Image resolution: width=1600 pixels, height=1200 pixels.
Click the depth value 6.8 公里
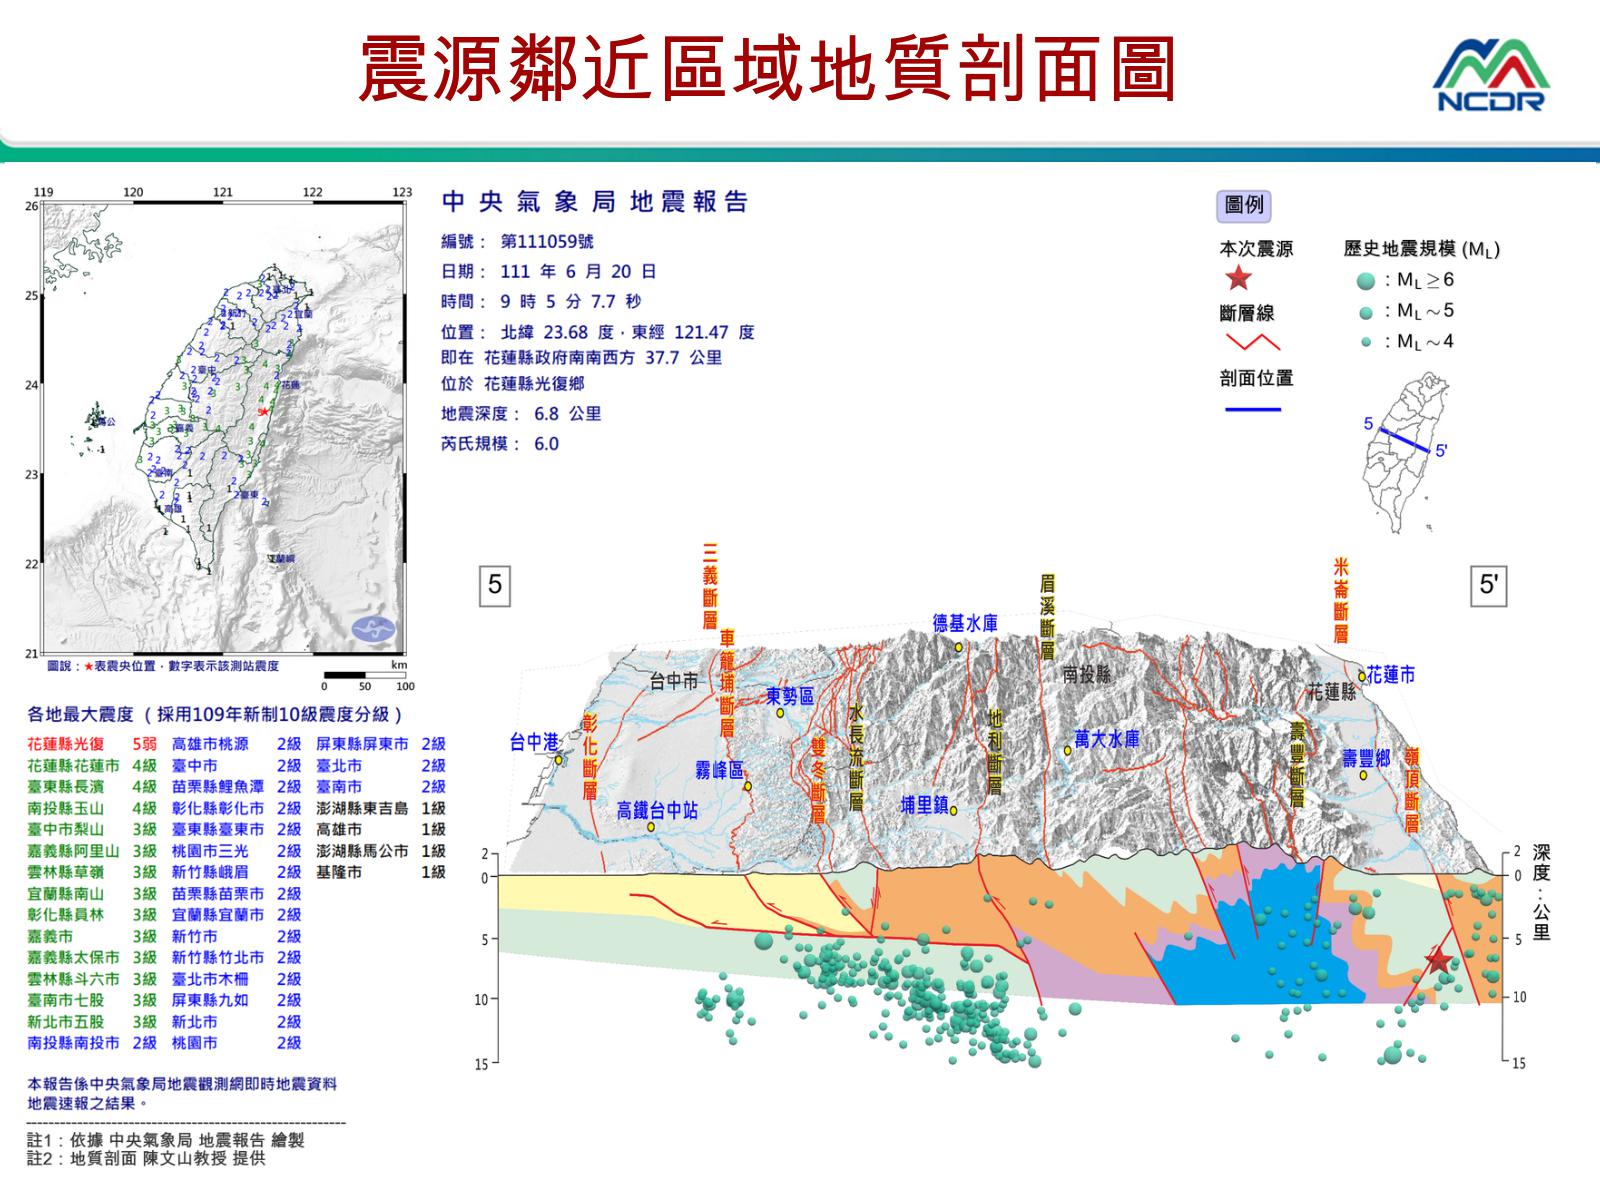click(568, 414)
